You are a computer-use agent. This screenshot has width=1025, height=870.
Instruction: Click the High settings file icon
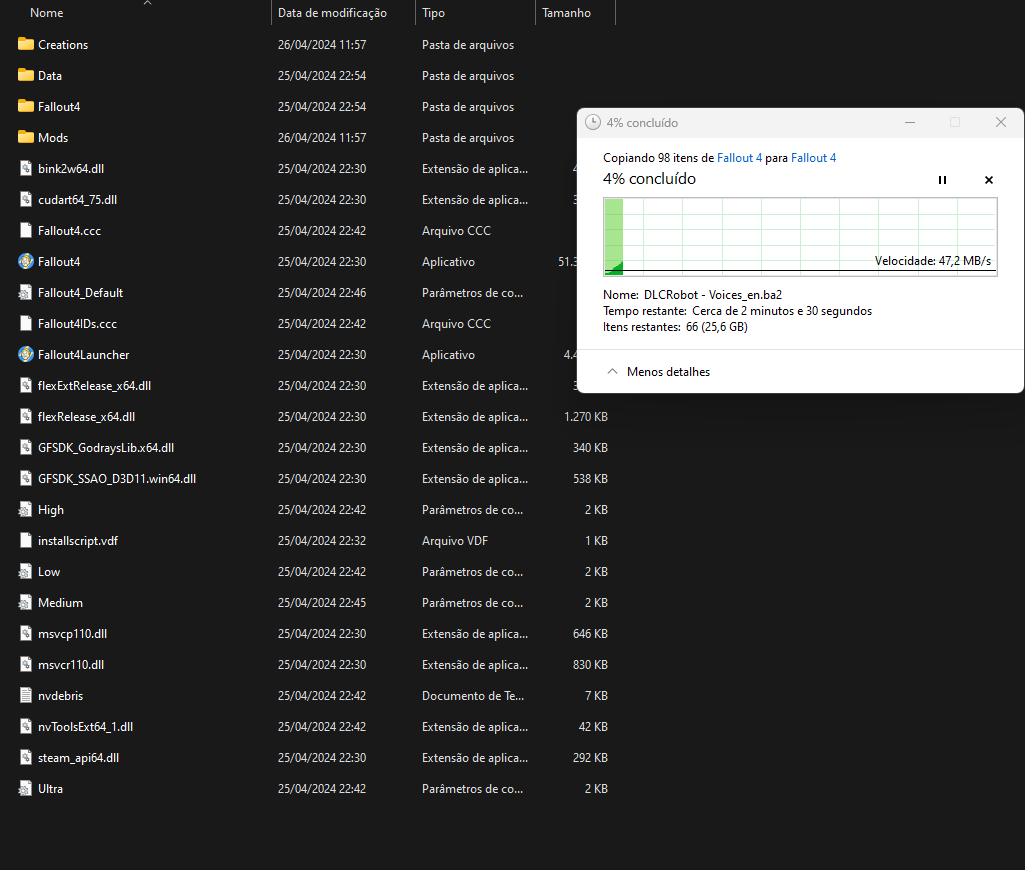click(x=25, y=510)
